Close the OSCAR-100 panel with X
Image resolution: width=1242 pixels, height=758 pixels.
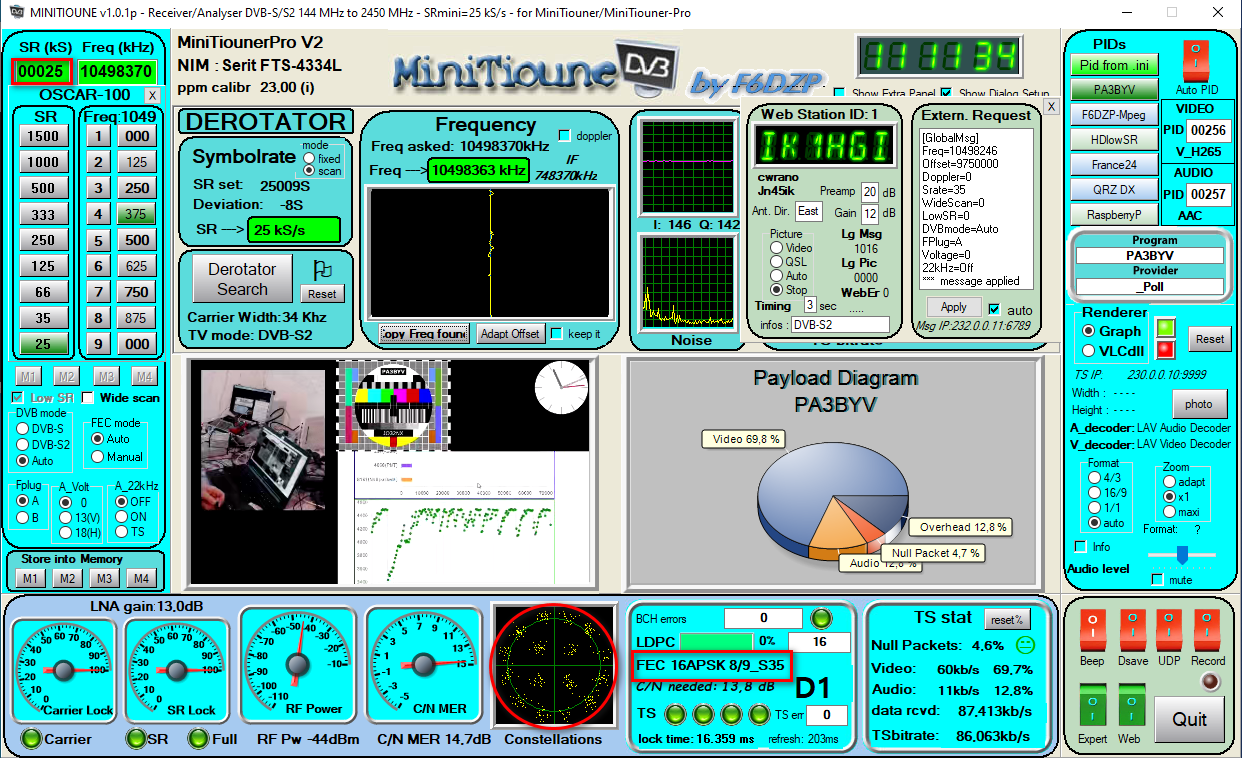tap(152, 95)
